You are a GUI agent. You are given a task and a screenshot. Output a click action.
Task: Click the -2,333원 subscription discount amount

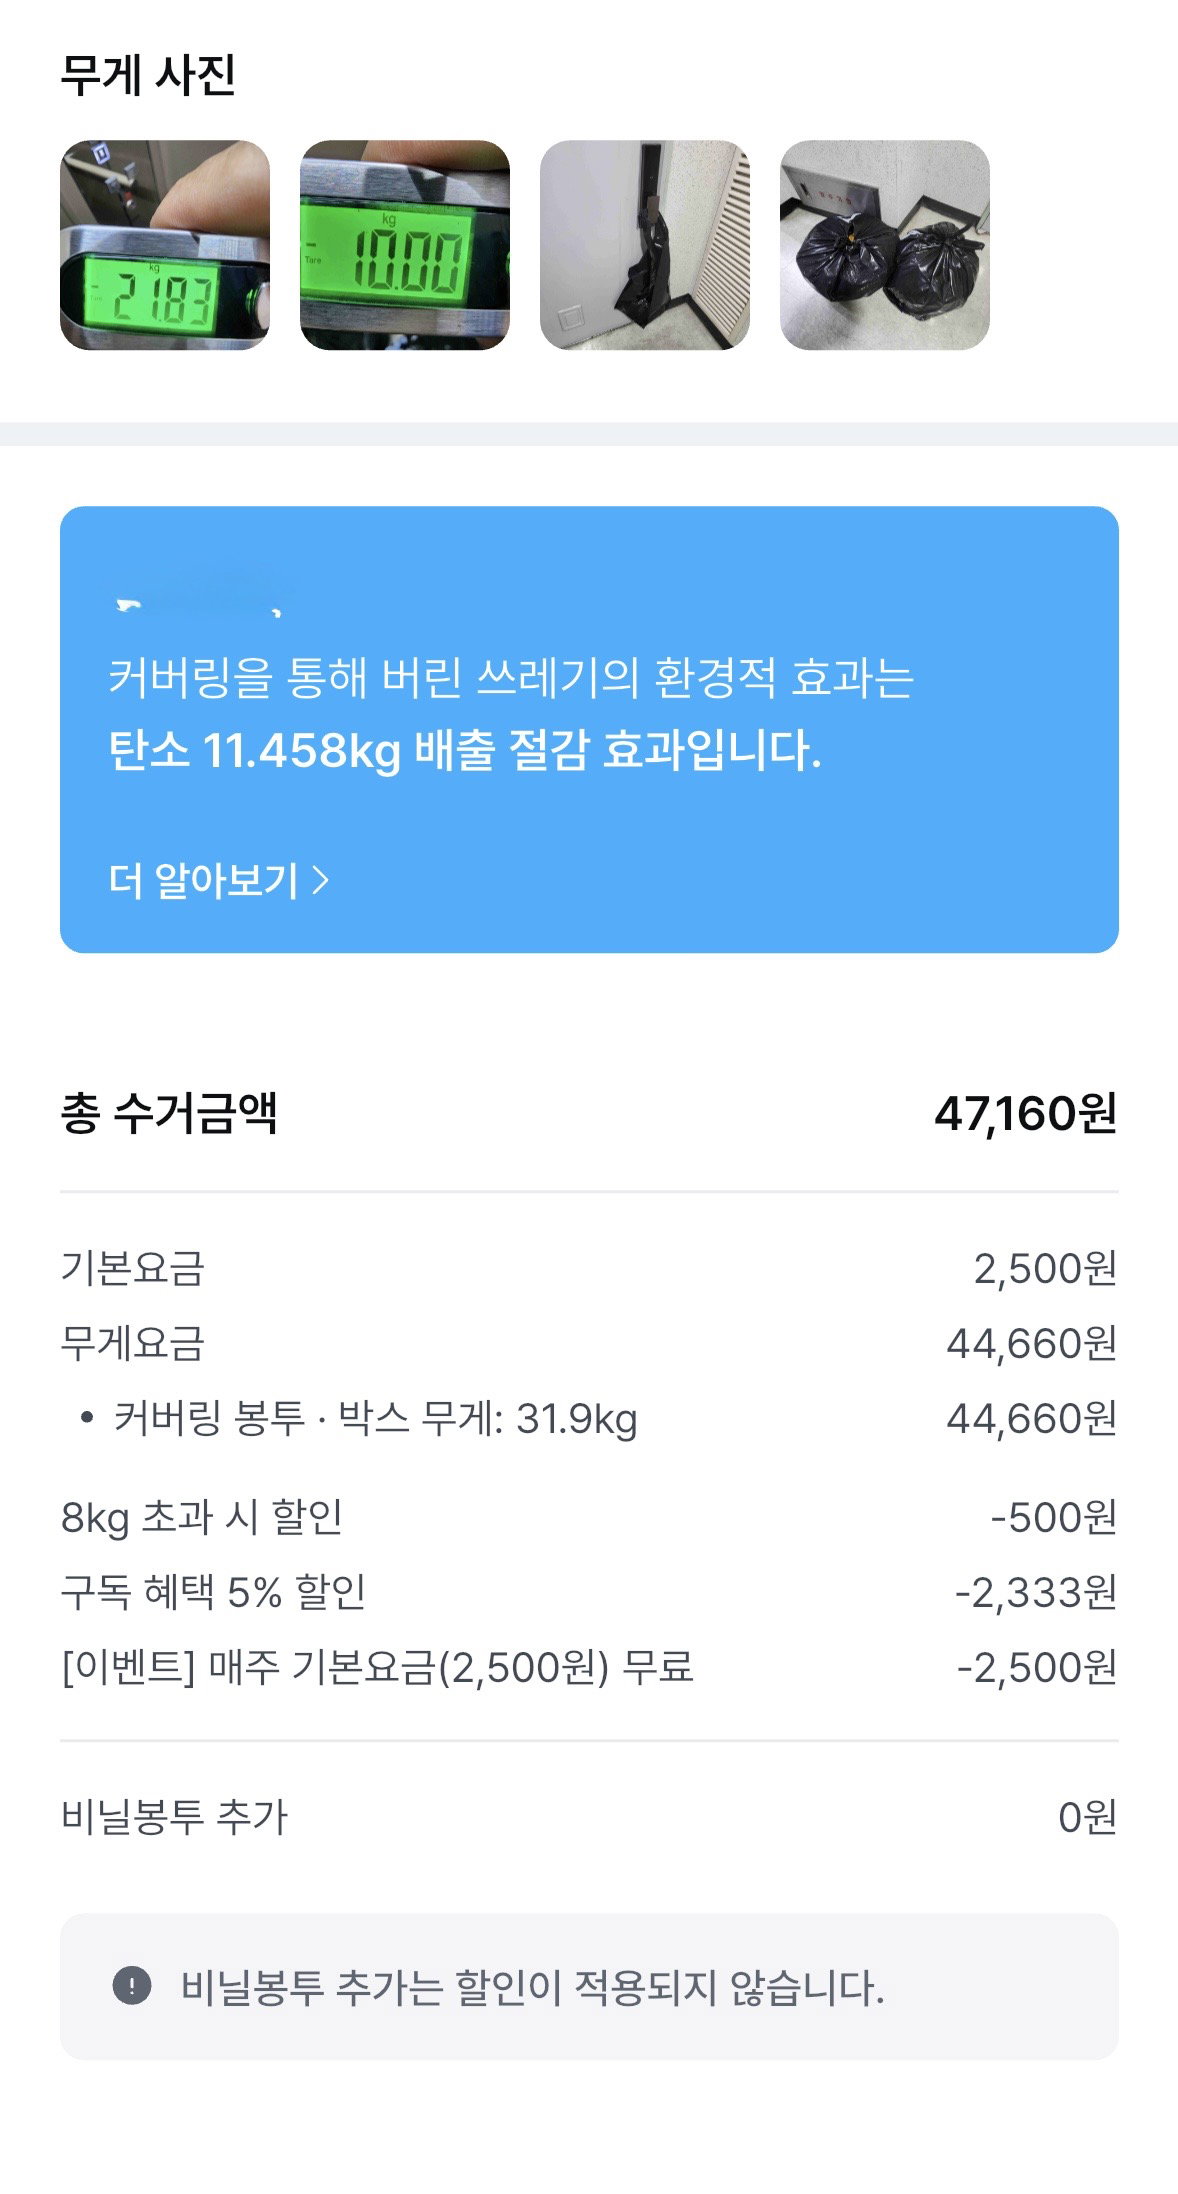click(1036, 1592)
